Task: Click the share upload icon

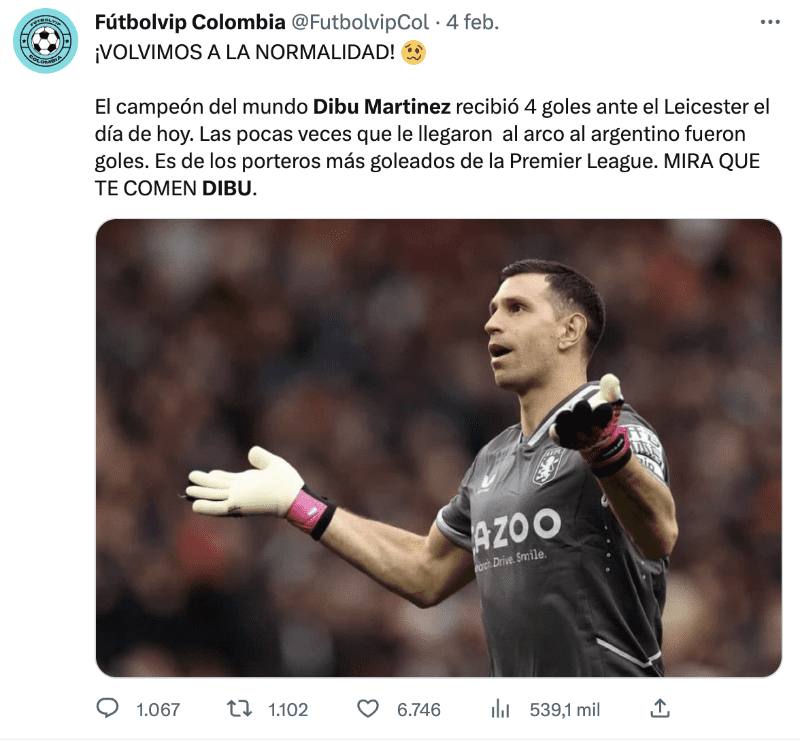Action: point(660,708)
